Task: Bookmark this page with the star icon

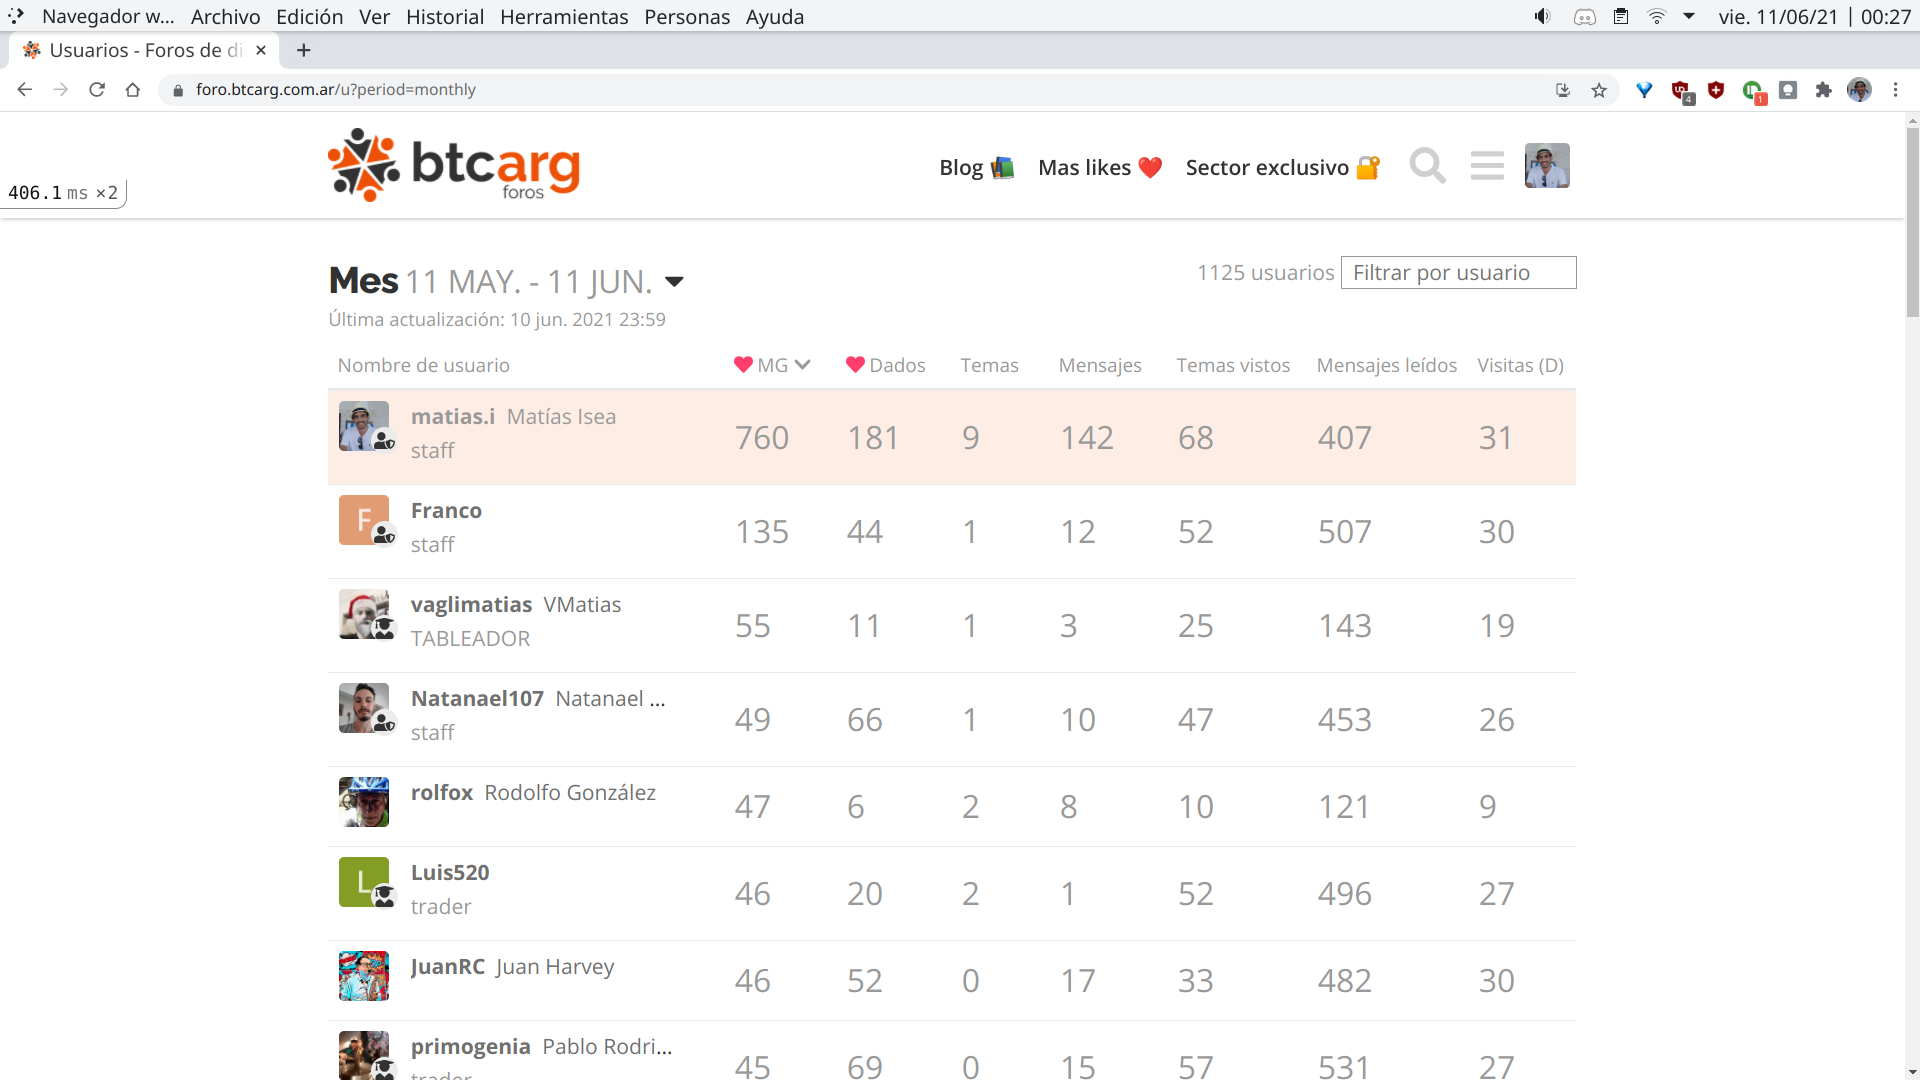Action: coord(1599,90)
